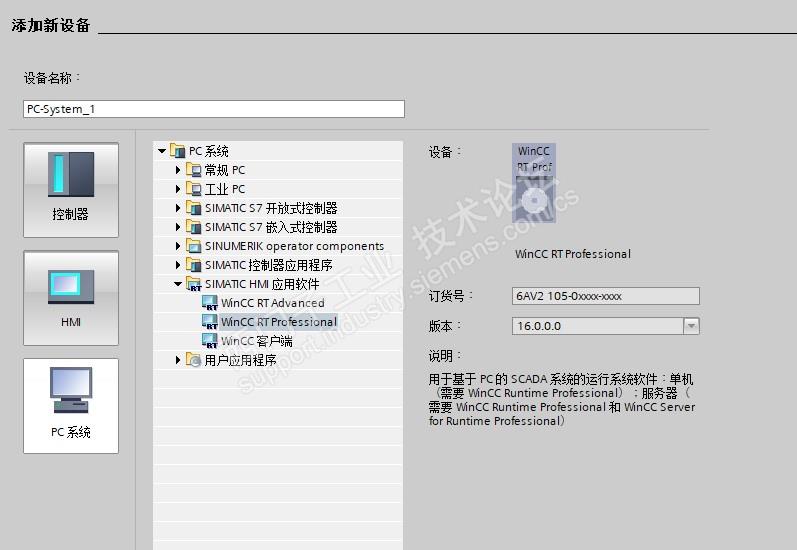Expand SIMATIC S7 嵌入式控制器 node
This screenshot has height=550, width=797.
point(178,227)
